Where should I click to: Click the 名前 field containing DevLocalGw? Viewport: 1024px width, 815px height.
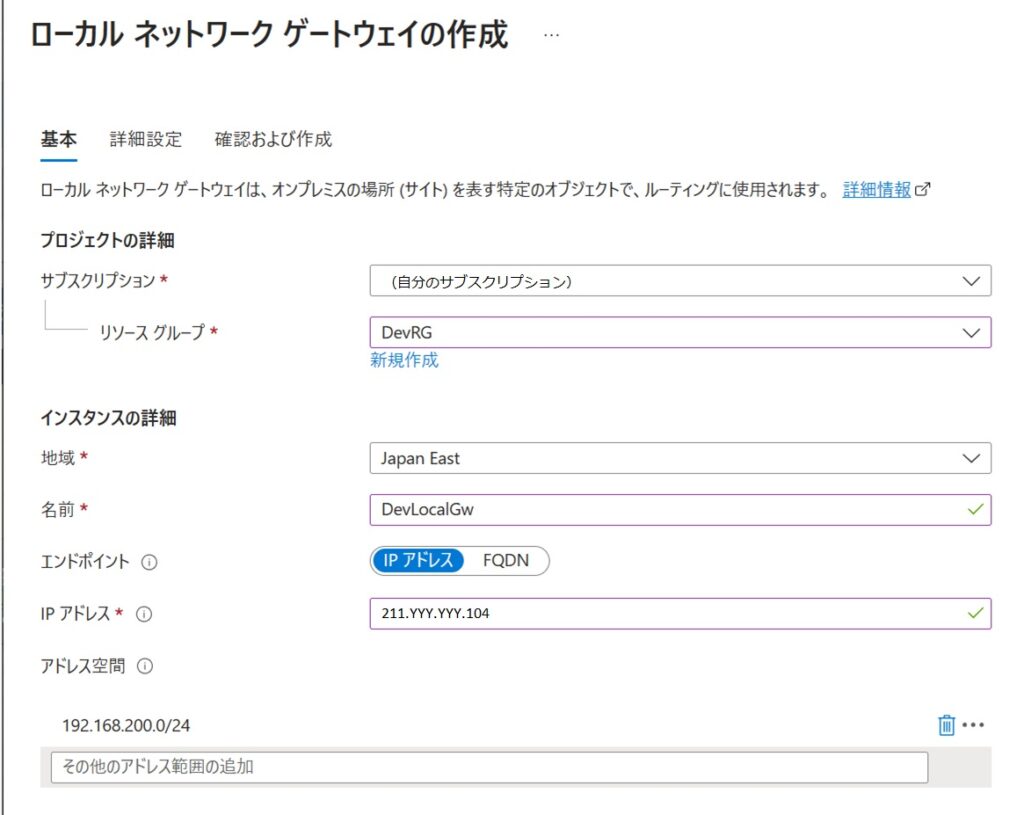[680, 509]
